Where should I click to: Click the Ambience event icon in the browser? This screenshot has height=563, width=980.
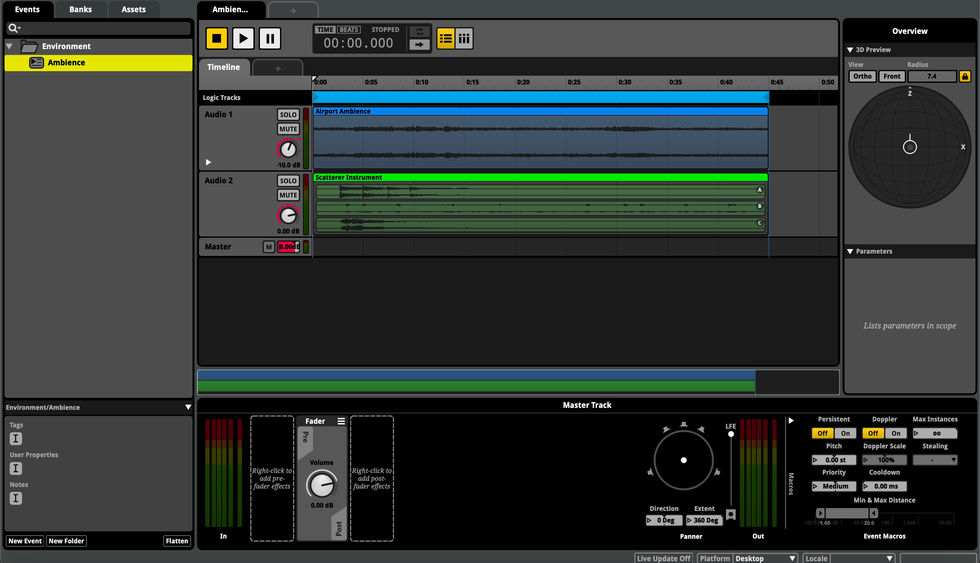[x=36, y=62]
